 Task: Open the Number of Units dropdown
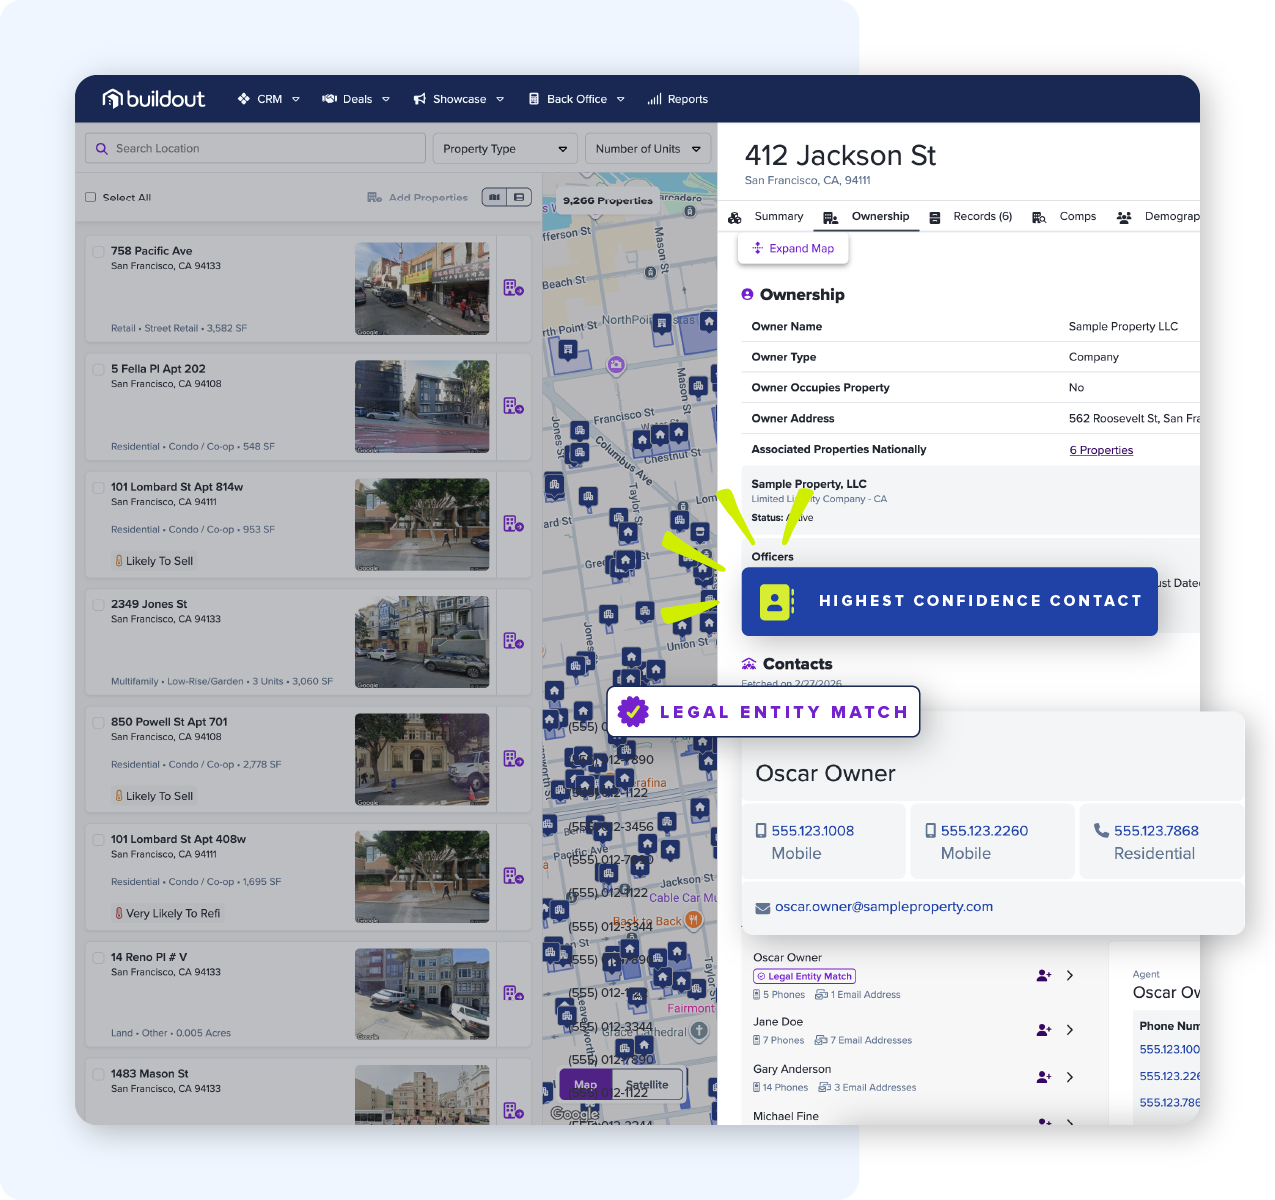648,149
